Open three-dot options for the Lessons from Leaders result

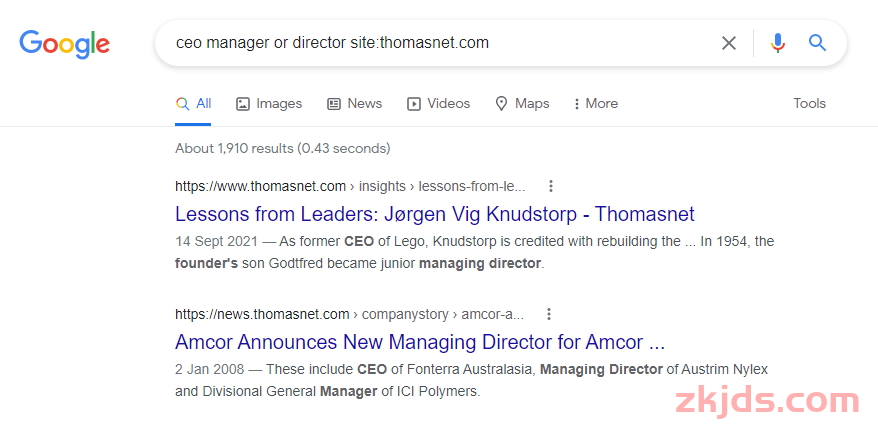click(551, 186)
